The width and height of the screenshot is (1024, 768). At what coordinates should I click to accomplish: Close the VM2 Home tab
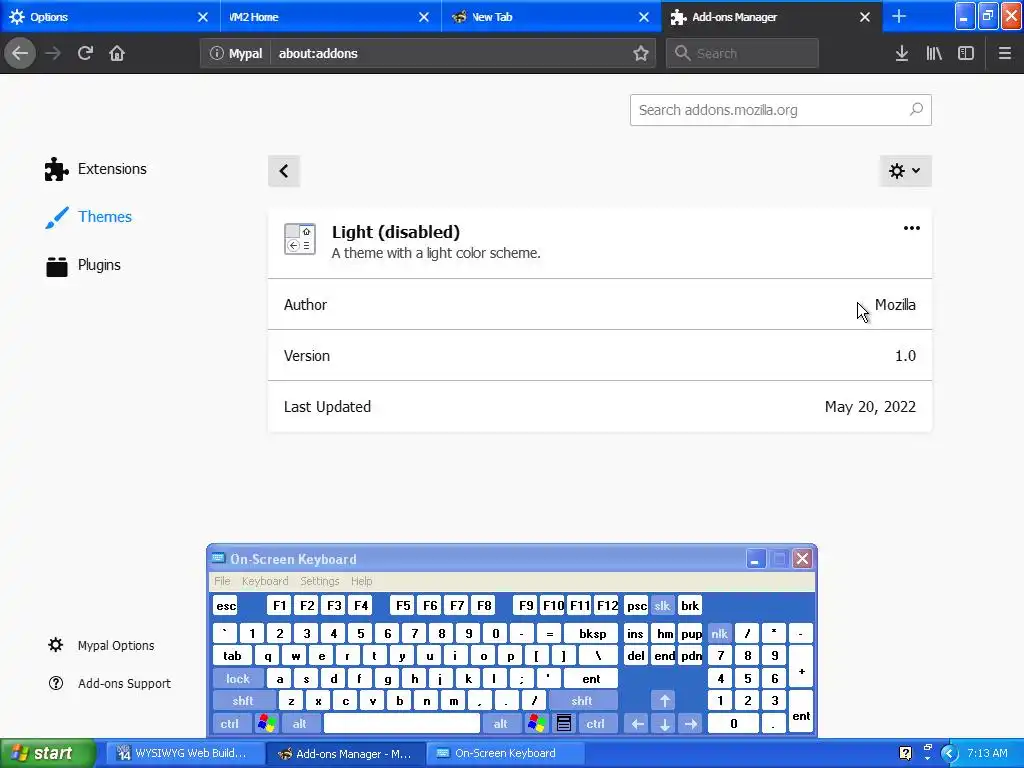tap(424, 17)
